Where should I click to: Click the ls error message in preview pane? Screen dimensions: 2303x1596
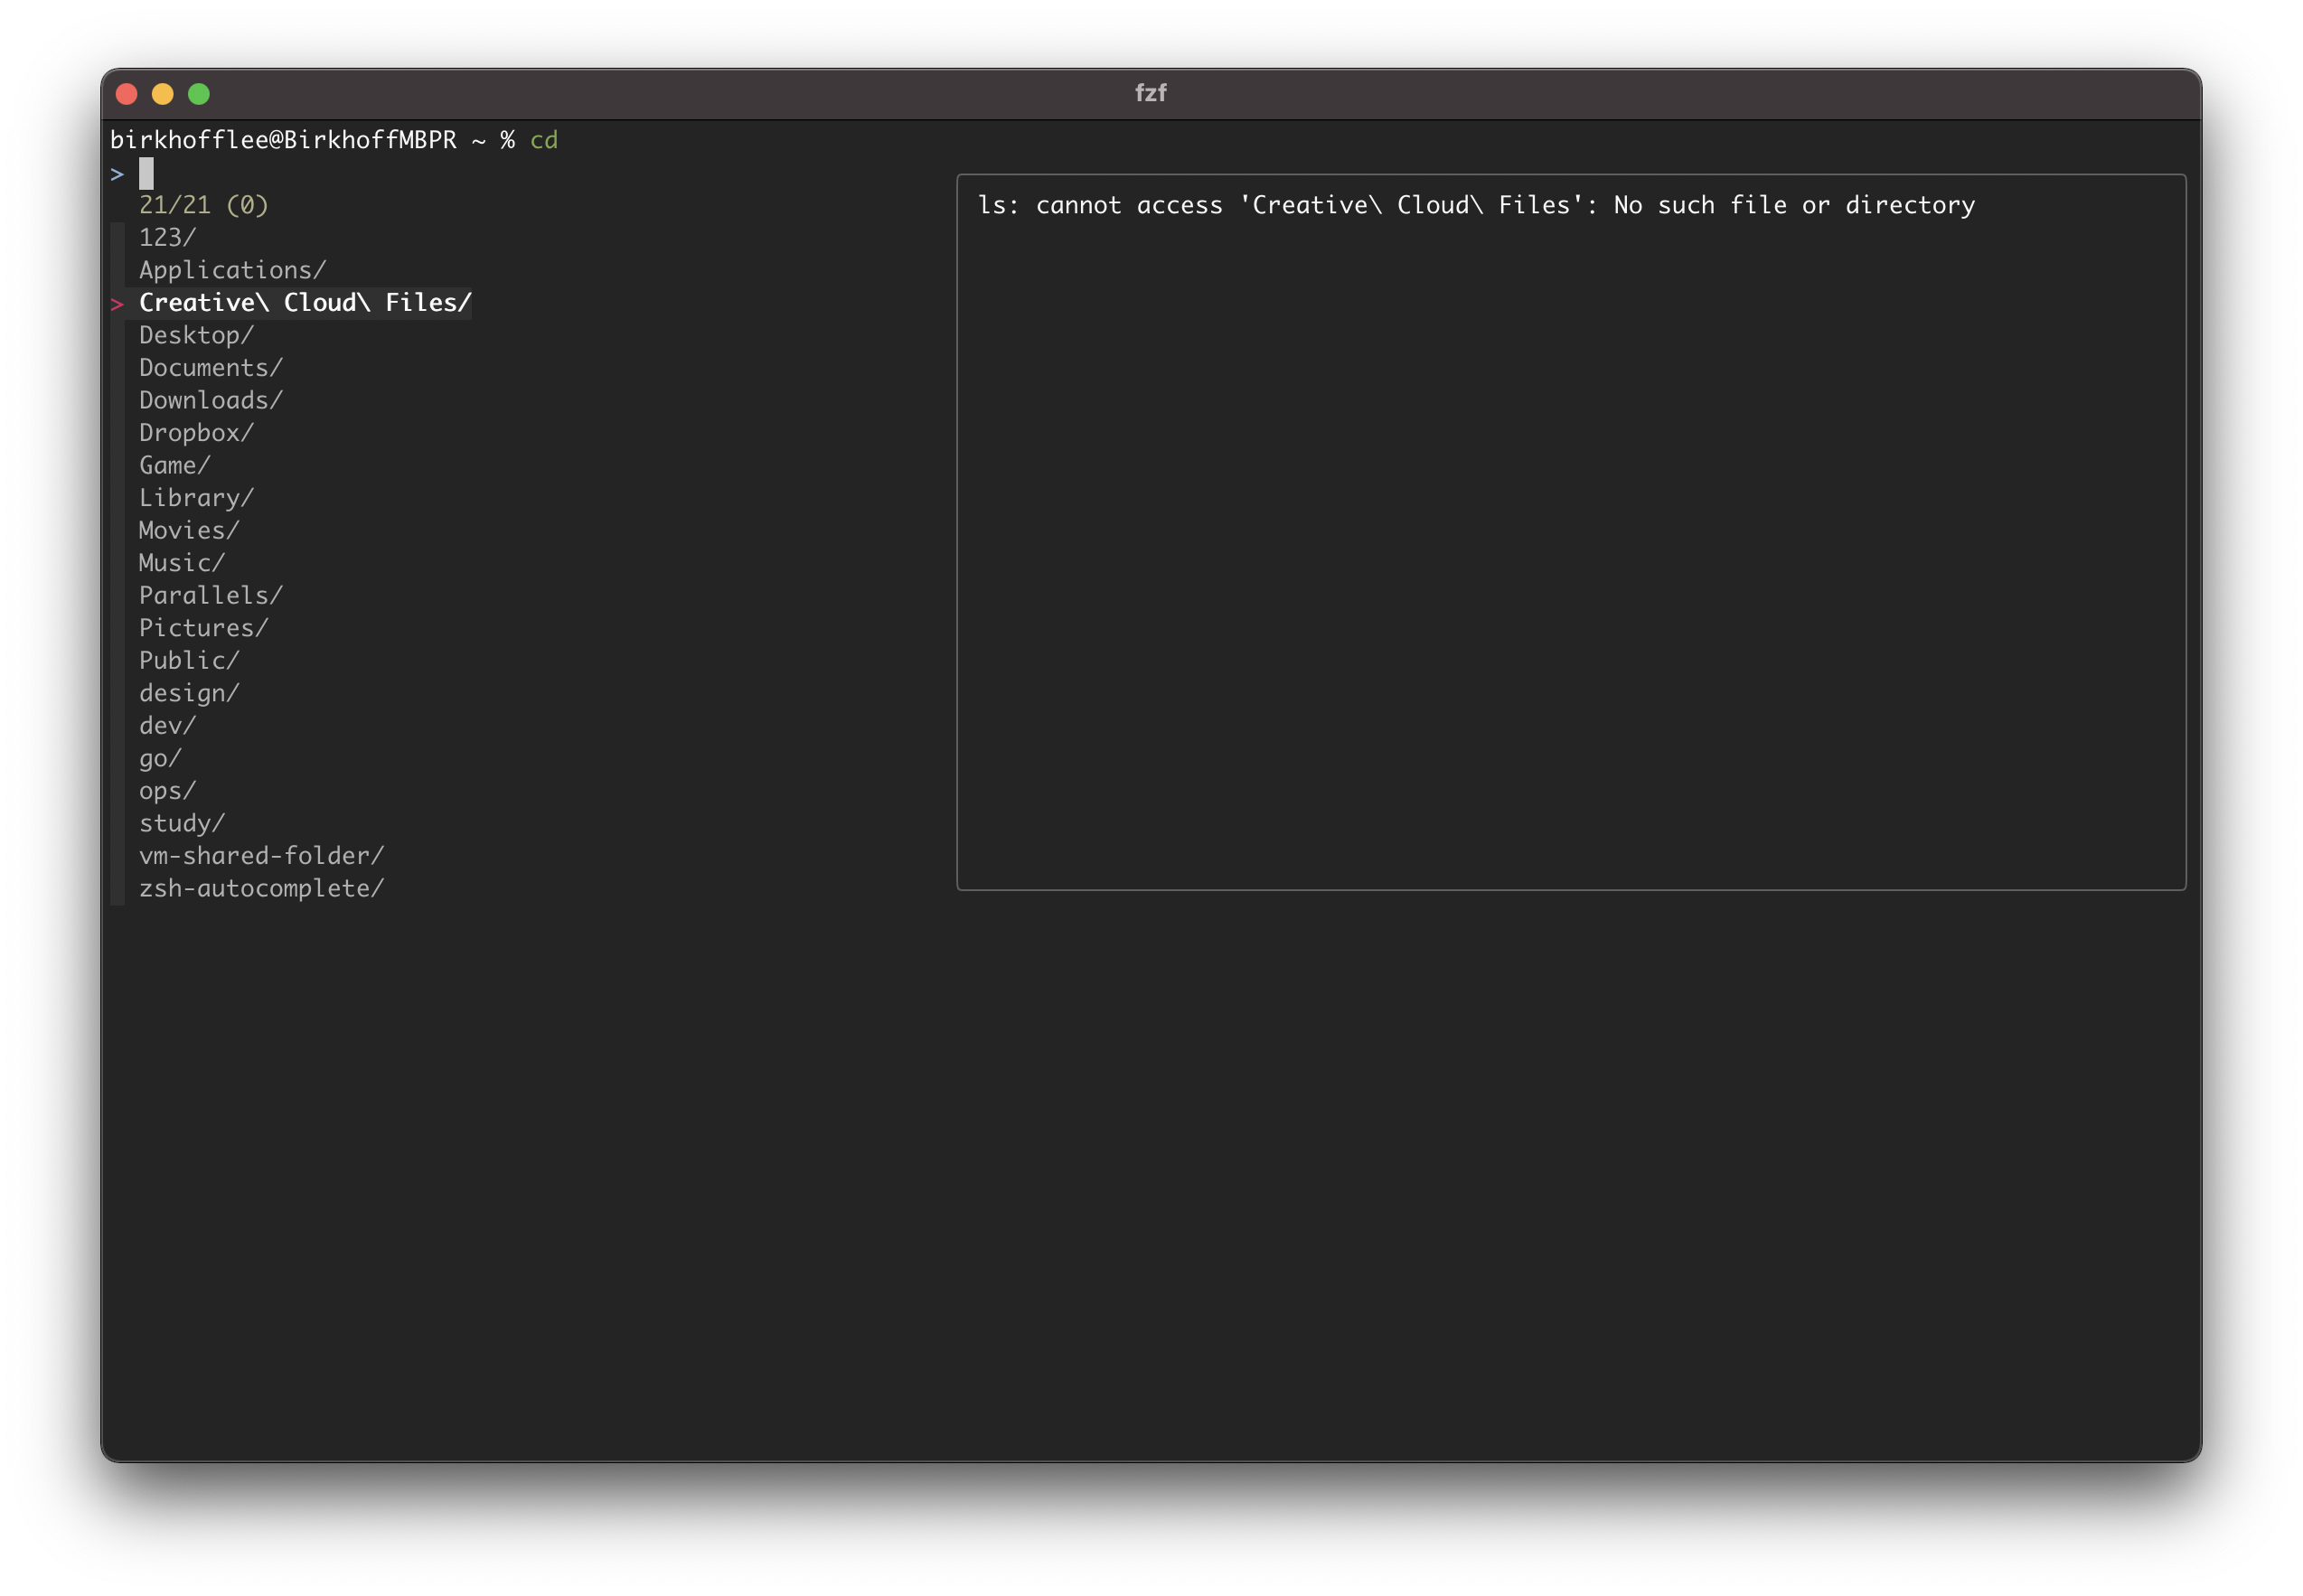[x=1477, y=204]
